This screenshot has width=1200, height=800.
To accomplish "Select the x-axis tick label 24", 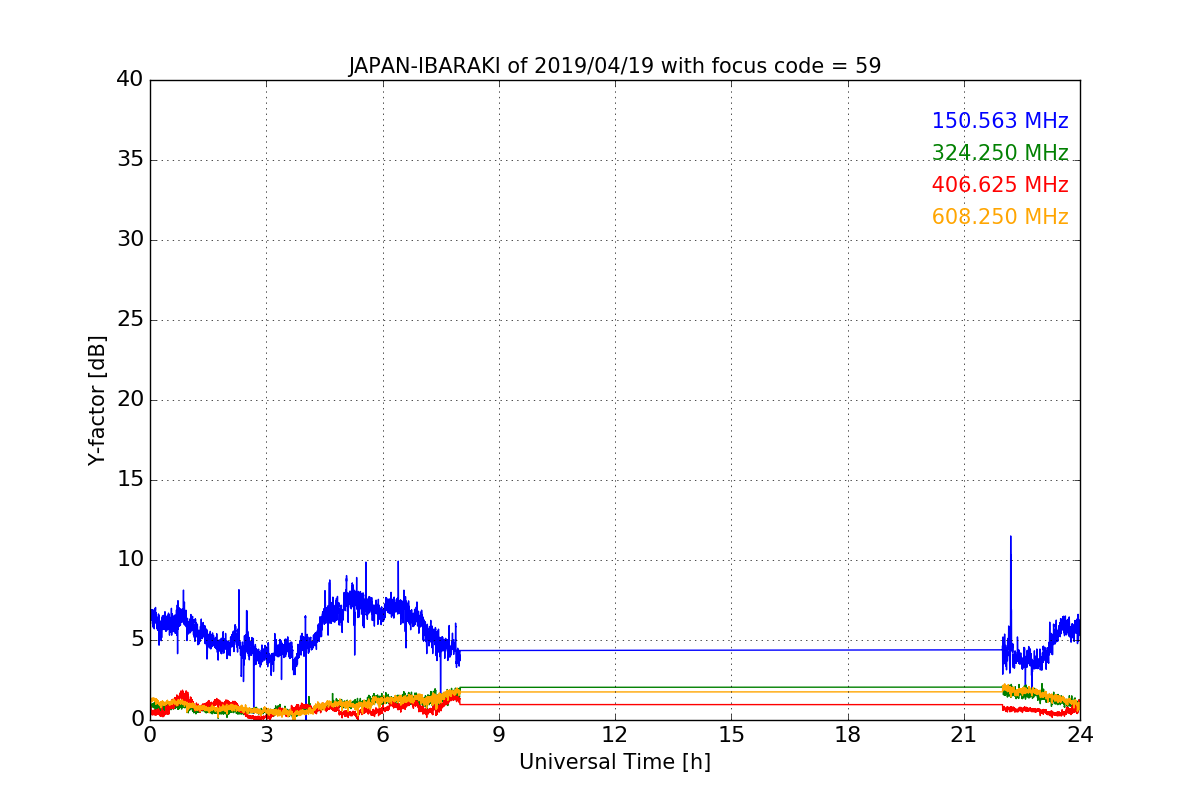I will [x=1080, y=734].
